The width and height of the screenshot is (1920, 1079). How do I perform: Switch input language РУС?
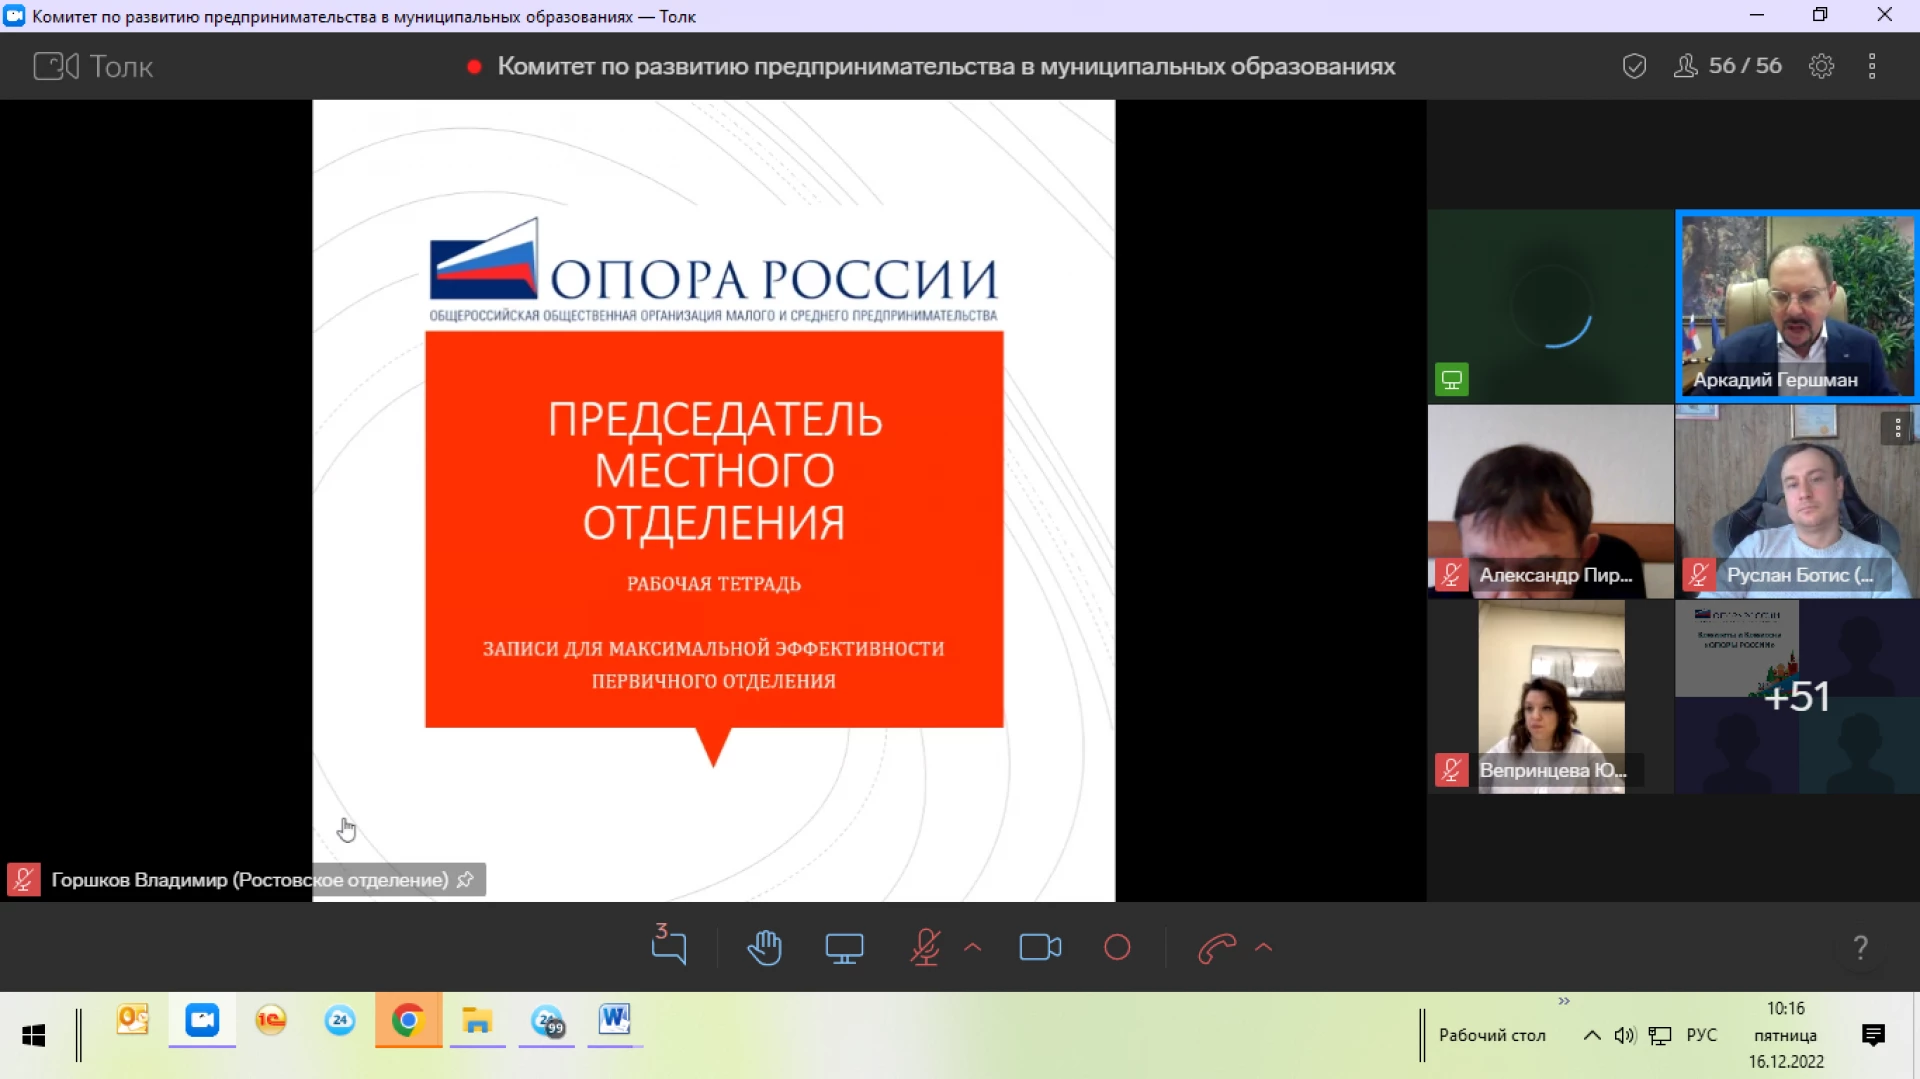click(1701, 1035)
